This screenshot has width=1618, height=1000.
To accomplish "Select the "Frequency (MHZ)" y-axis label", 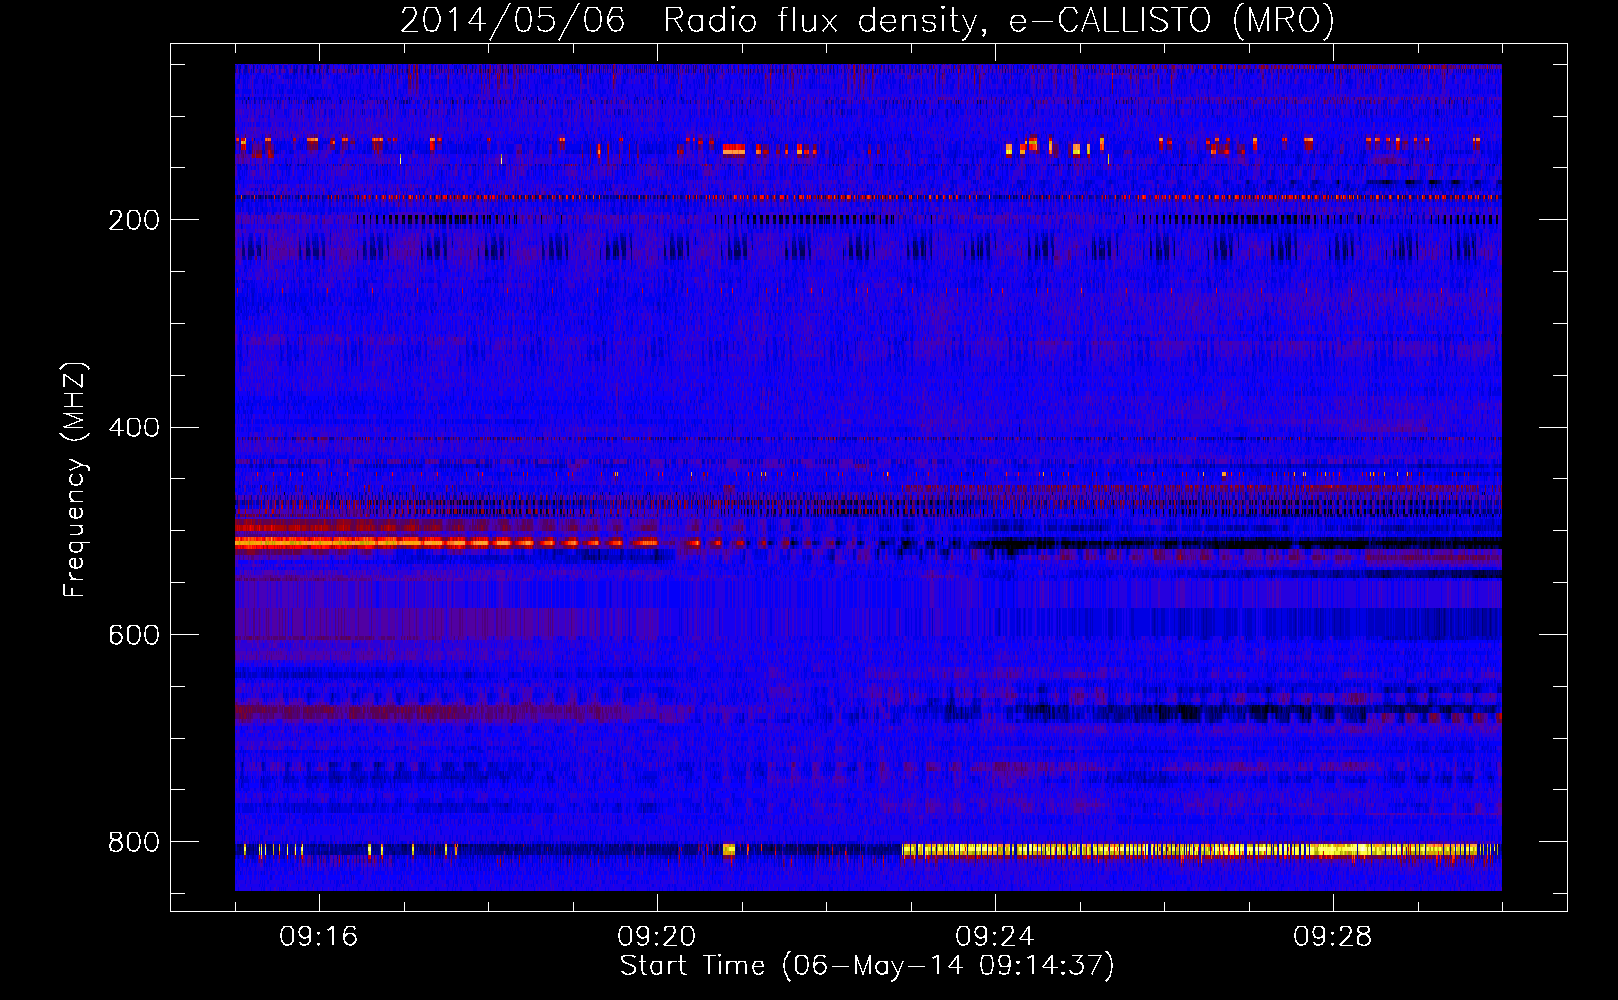I will click(75, 480).
